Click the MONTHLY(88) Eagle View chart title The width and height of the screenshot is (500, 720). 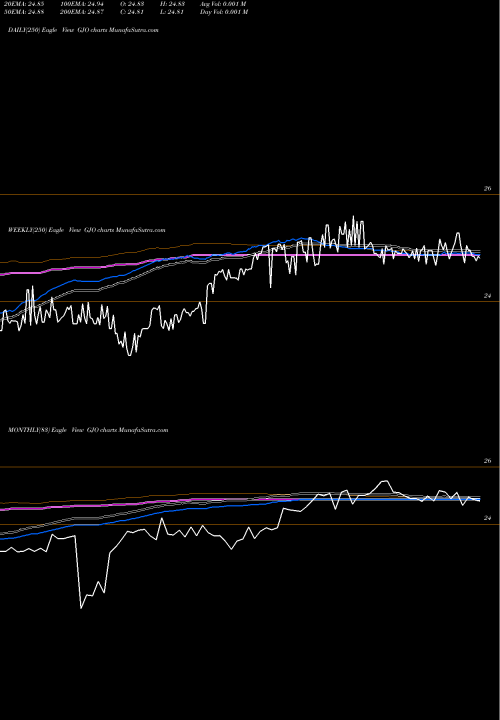(88, 430)
